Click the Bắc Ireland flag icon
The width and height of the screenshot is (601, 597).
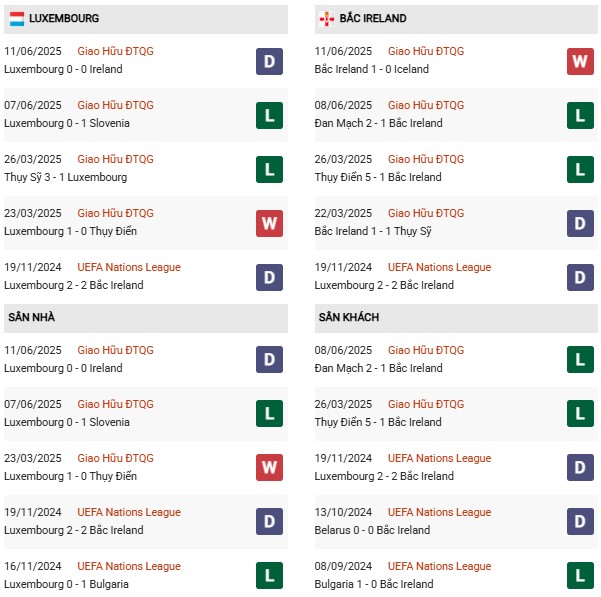325,19
